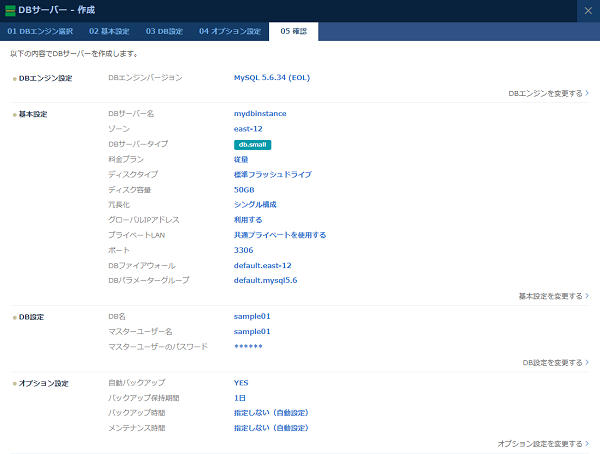Screen dimensions: 600x454
Task: Open the 02 基本設定 tab
Action: point(109,31)
